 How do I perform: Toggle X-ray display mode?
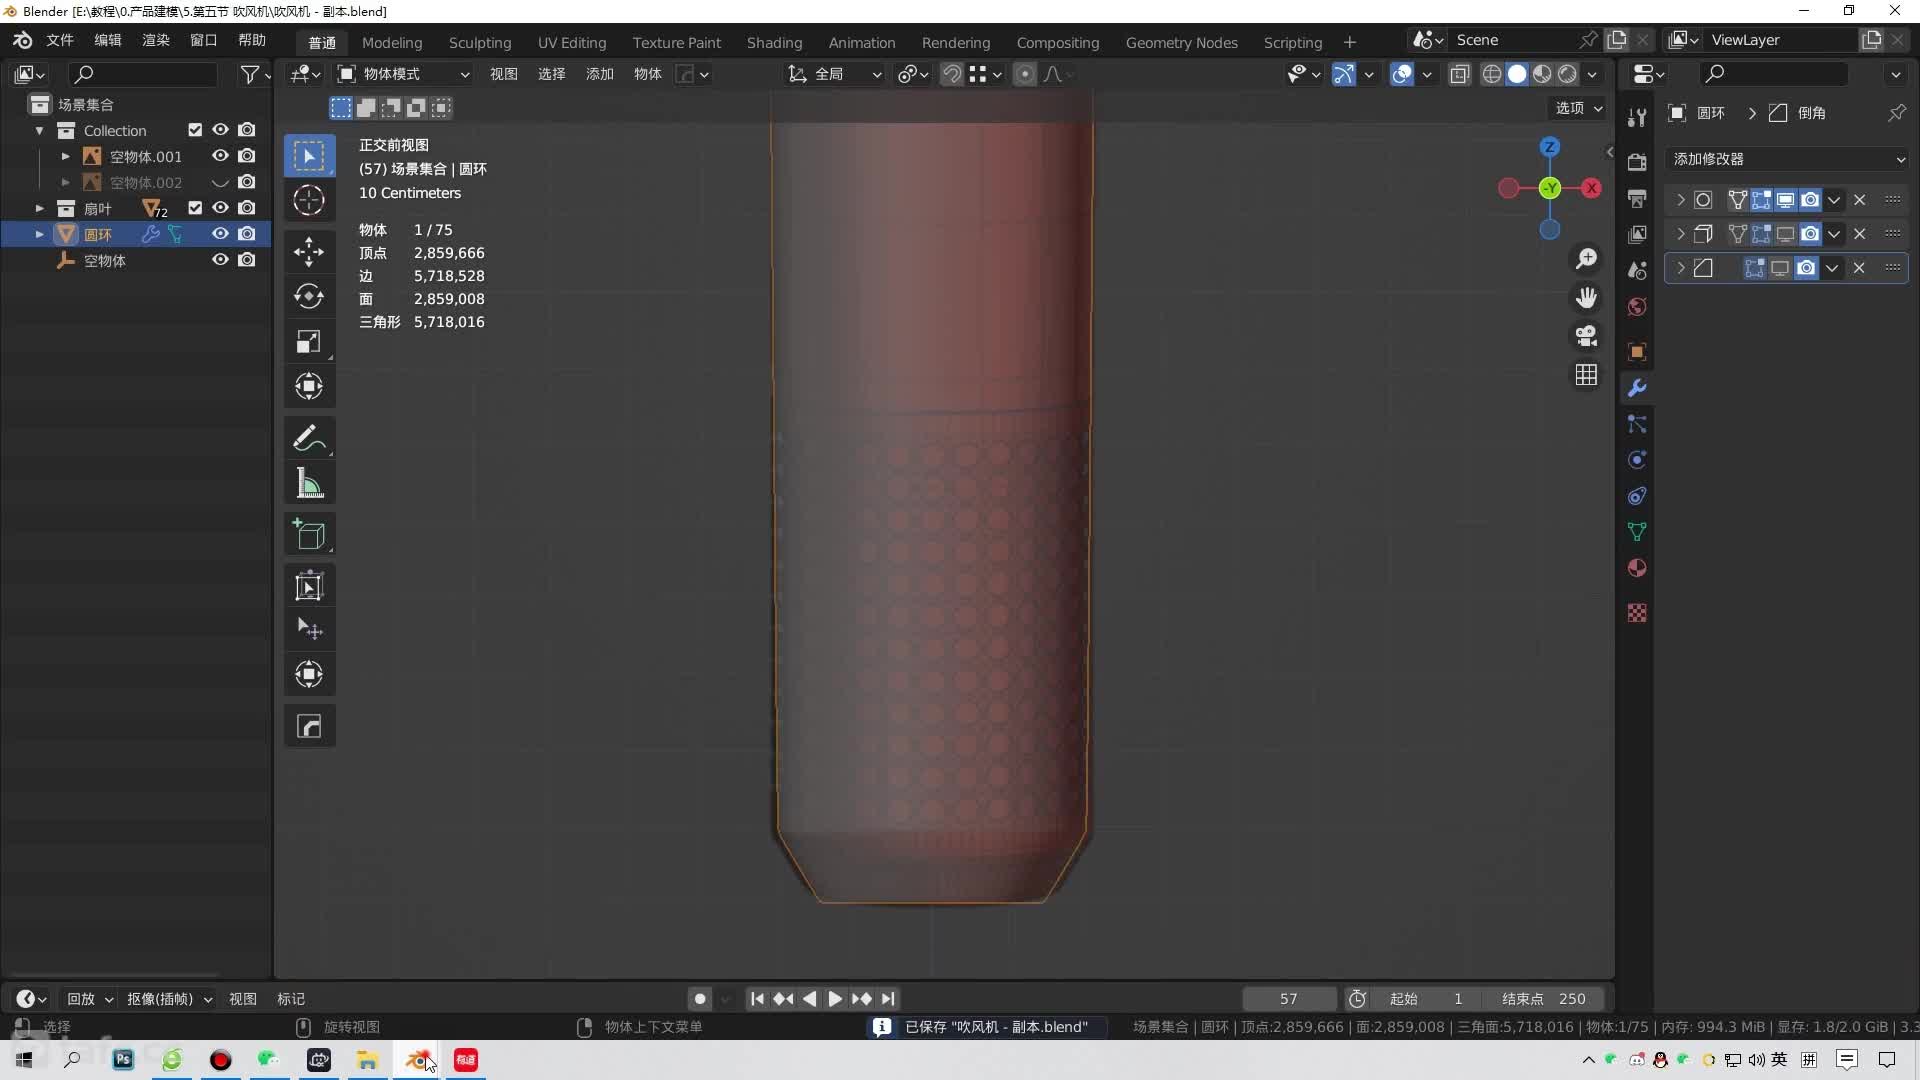coord(1460,74)
